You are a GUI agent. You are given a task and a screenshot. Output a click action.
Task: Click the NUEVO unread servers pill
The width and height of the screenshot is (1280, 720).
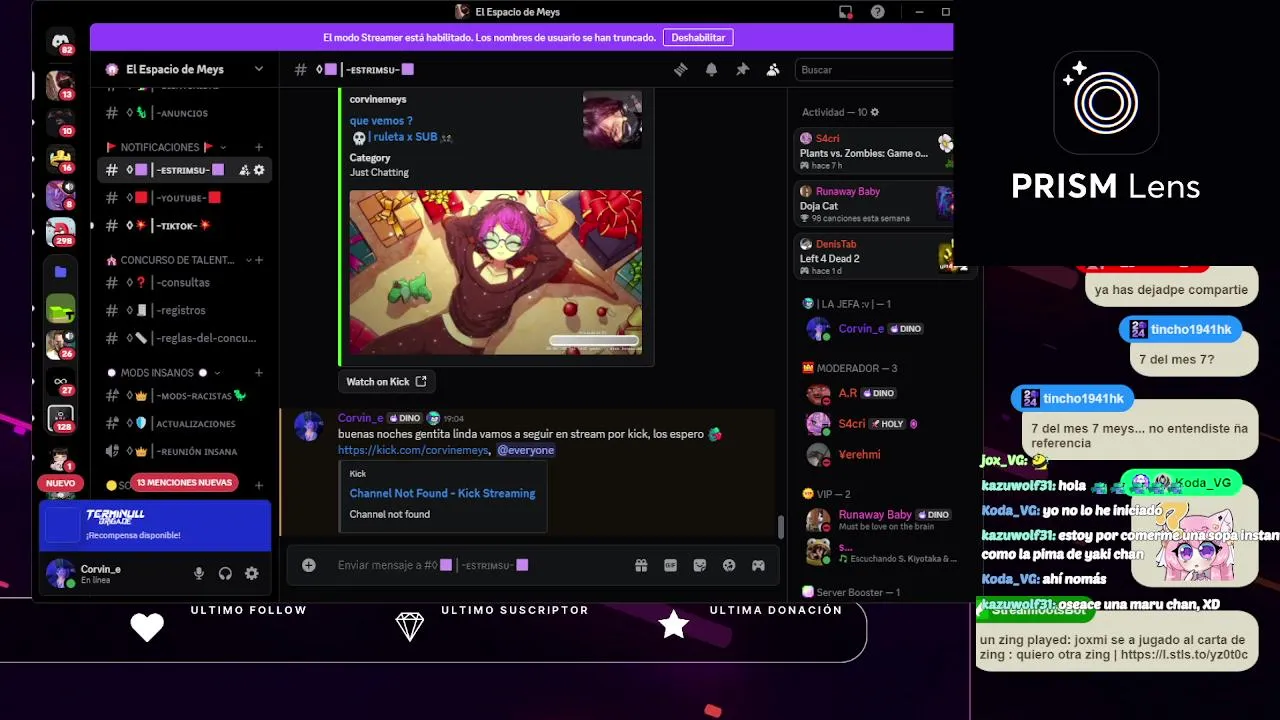pos(60,483)
